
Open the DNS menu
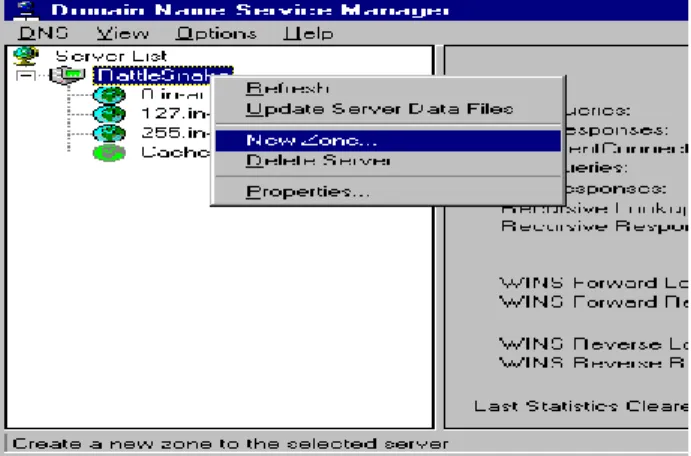tap(43, 33)
